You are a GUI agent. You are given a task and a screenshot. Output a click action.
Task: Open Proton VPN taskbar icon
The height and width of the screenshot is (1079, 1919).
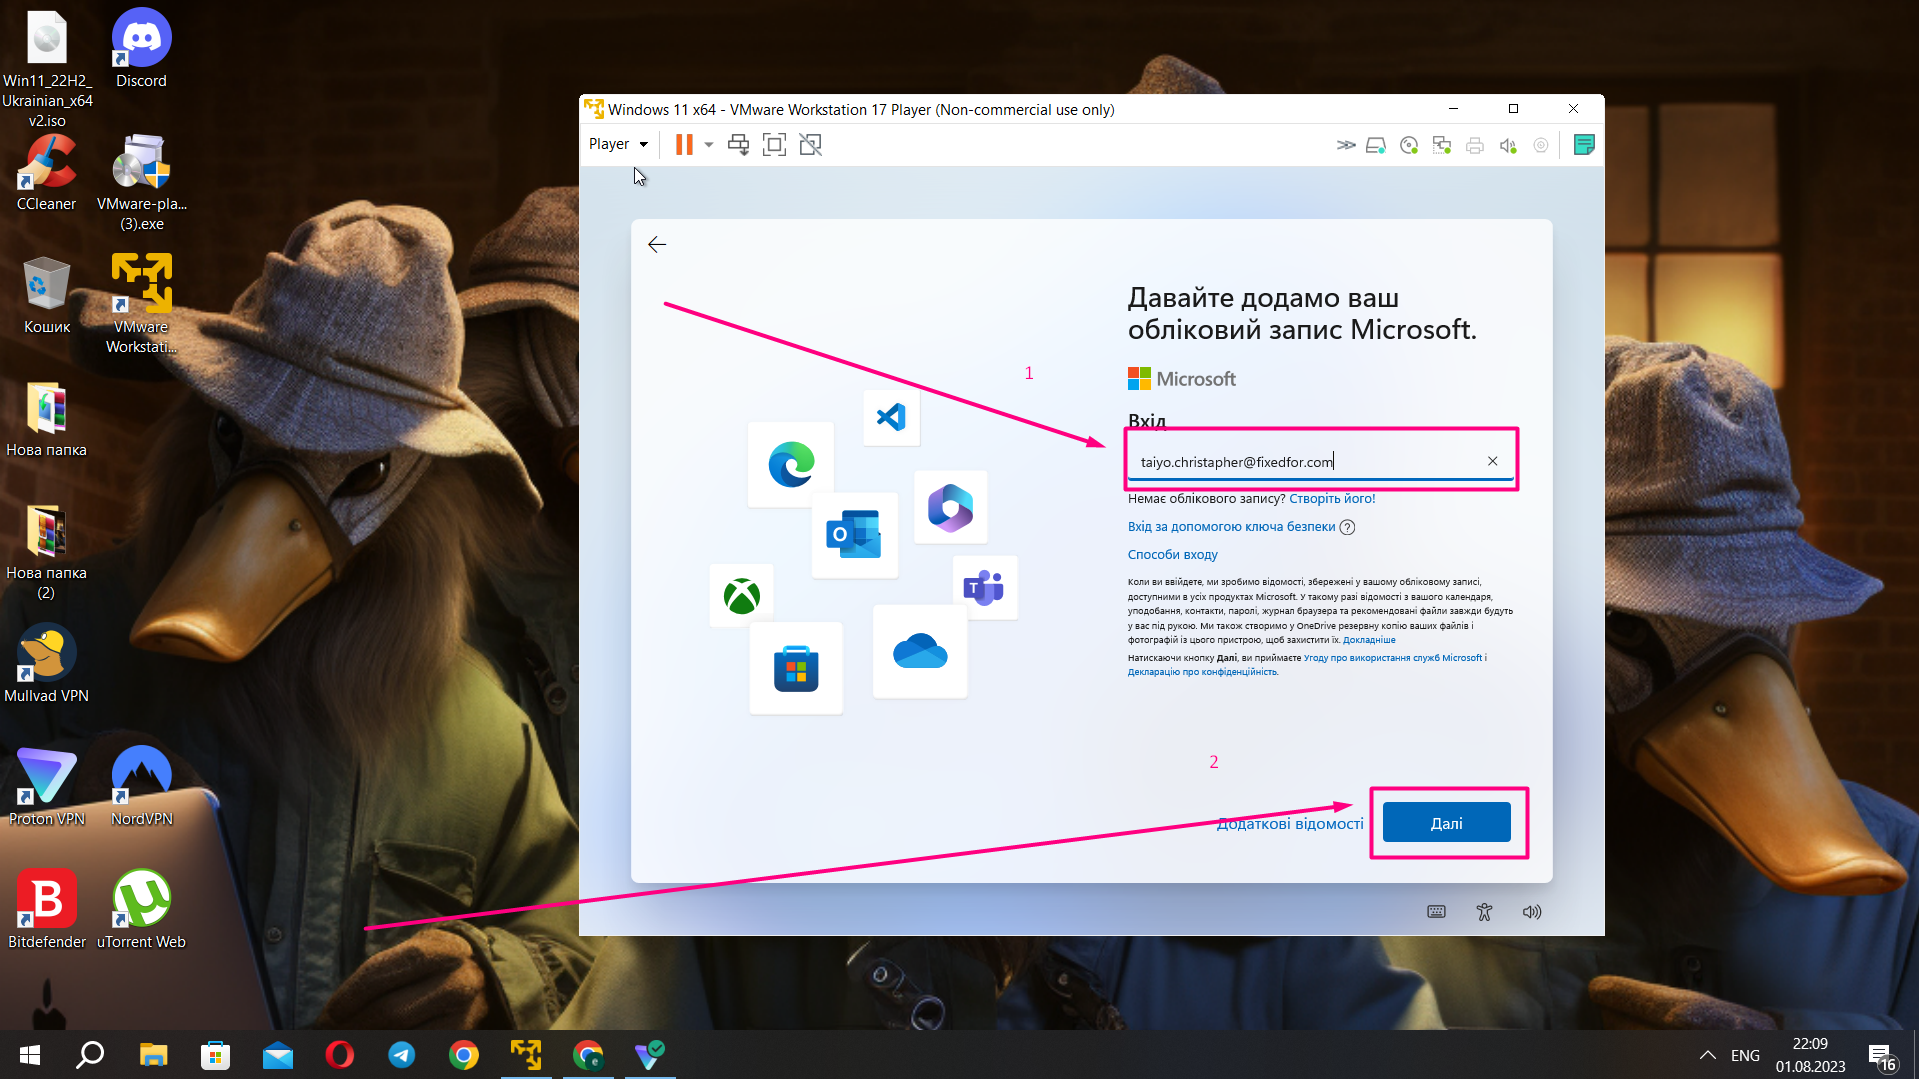coord(650,1054)
